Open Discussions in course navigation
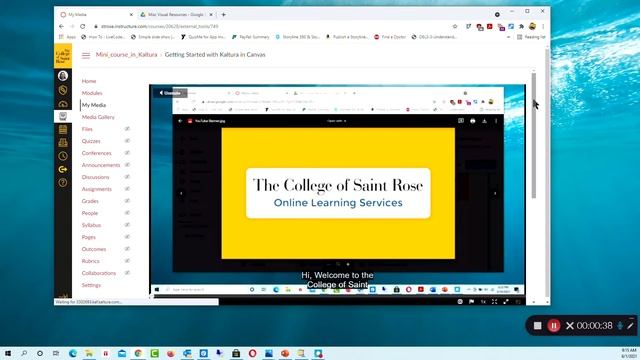 (x=96, y=177)
